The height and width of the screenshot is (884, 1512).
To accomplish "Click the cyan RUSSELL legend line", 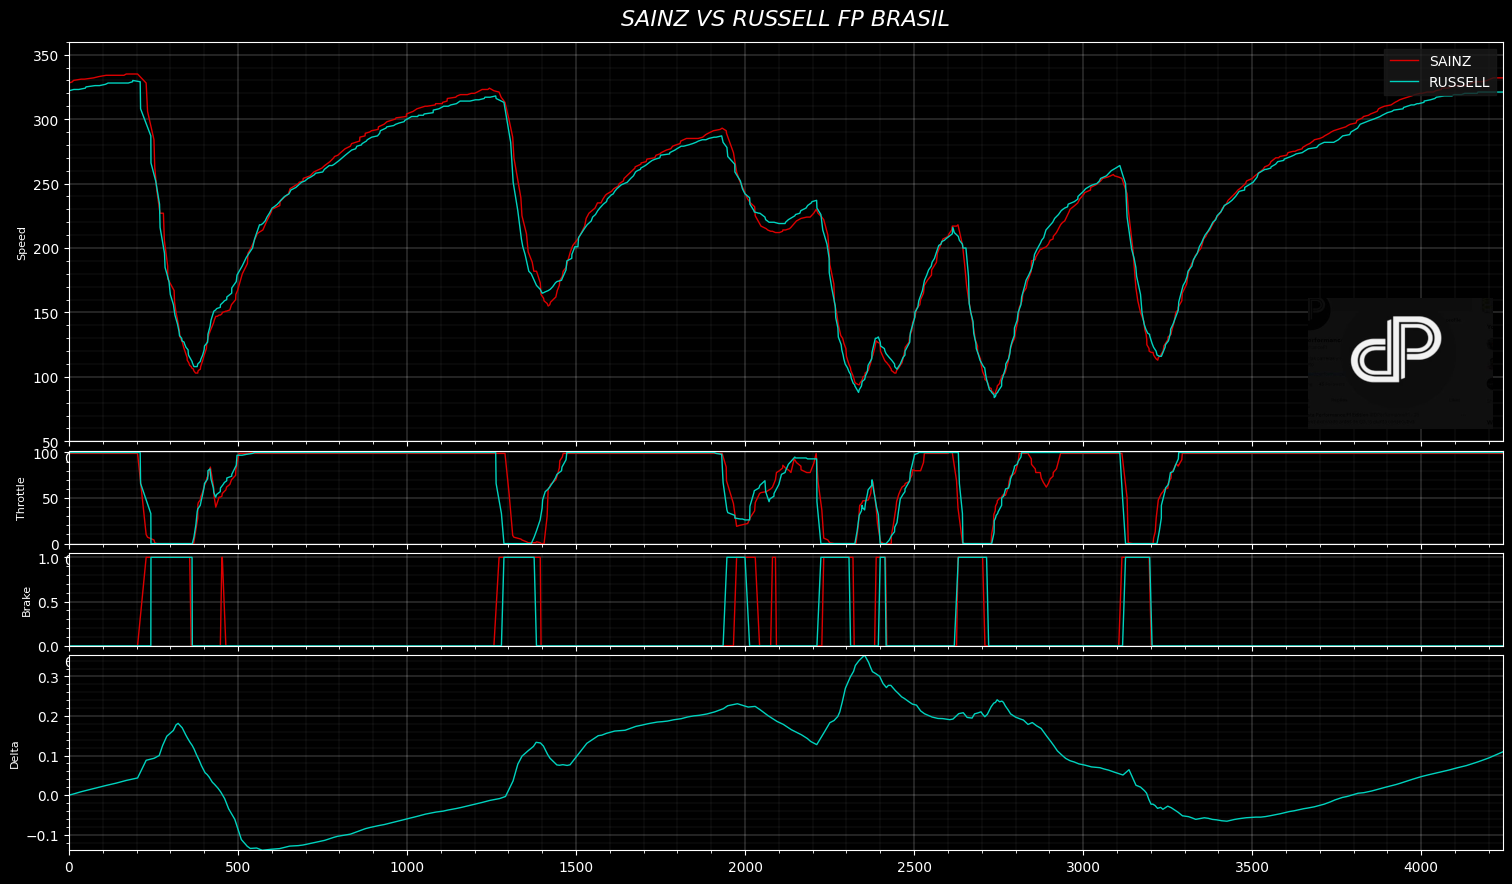I will click(1406, 82).
